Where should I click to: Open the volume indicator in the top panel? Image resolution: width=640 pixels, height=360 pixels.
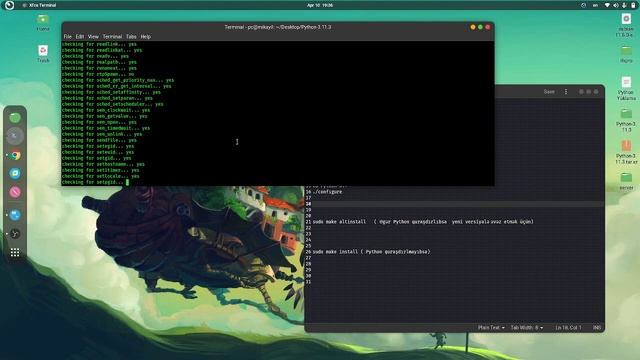(x=616, y=5)
